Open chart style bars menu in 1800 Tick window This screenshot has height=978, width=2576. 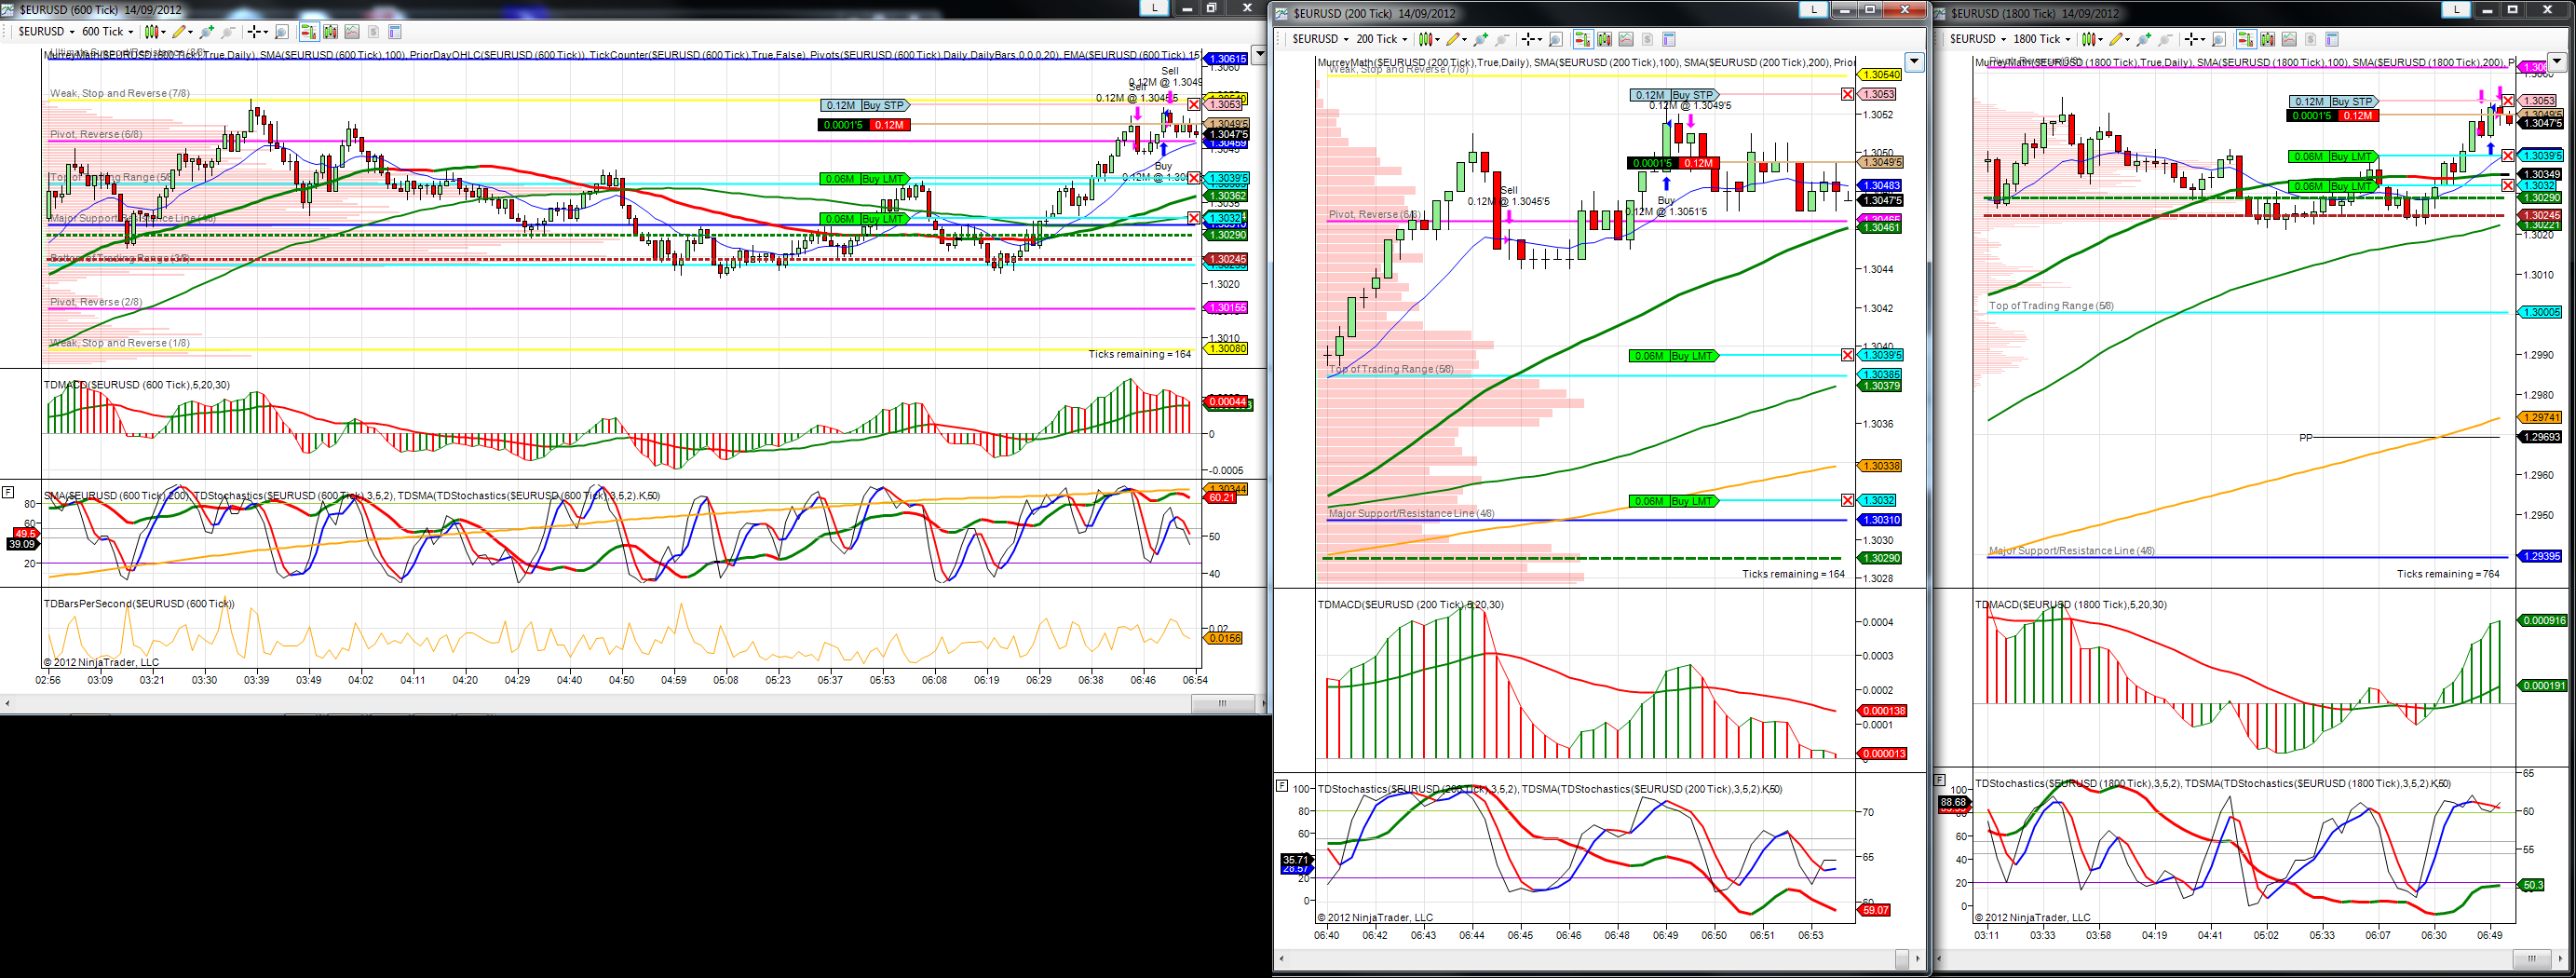click(2092, 39)
